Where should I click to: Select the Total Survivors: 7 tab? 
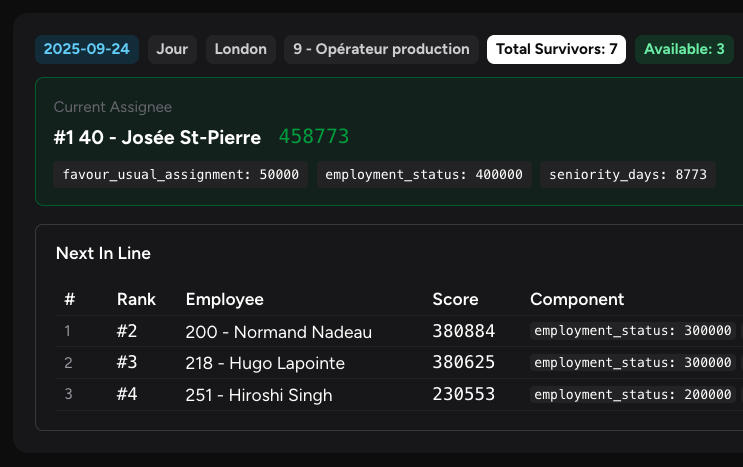[556, 49]
